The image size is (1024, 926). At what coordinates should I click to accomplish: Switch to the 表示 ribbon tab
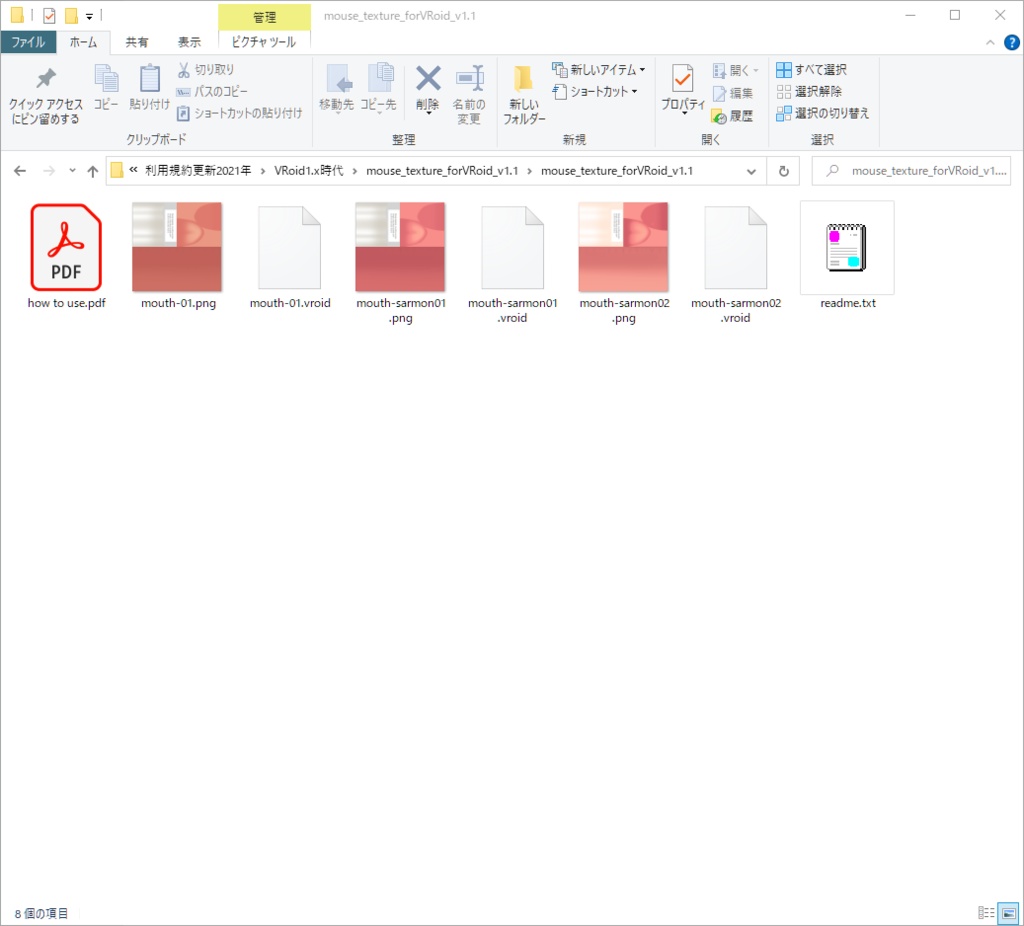coord(190,42)
